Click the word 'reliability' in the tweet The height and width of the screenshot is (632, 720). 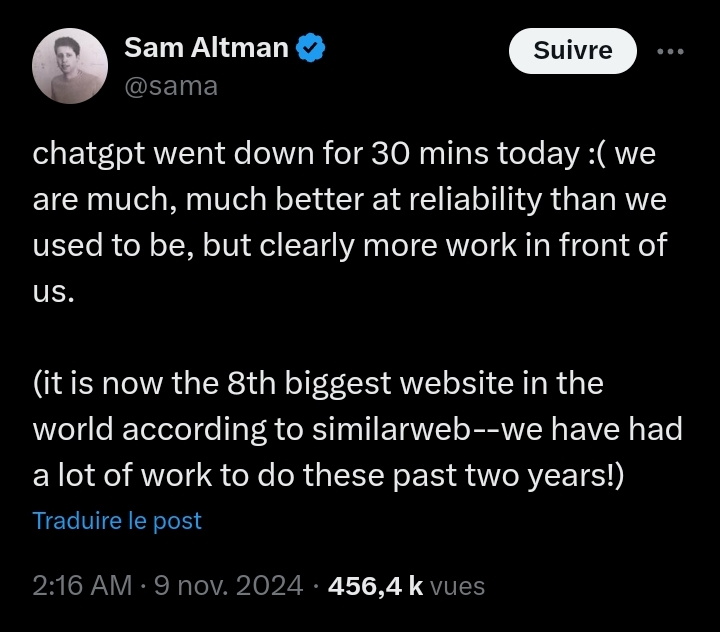[x=475, y=199]
